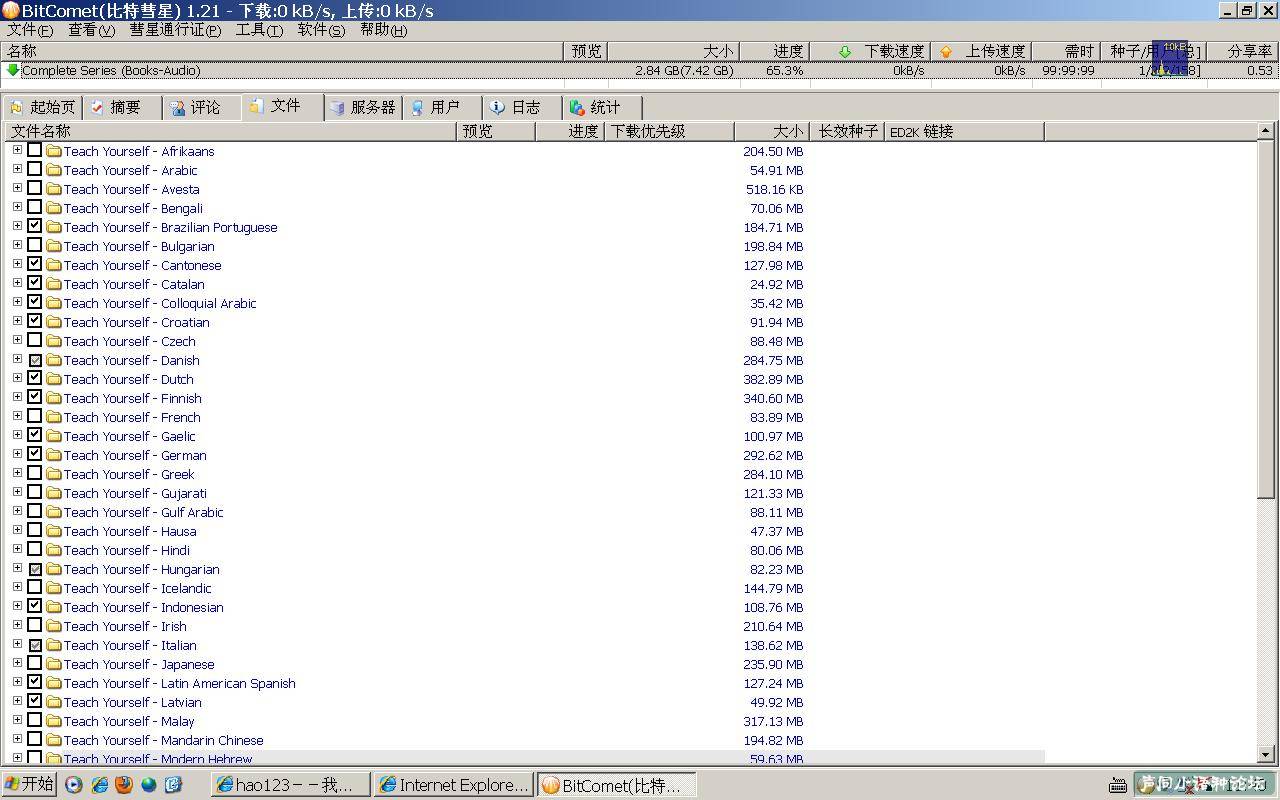This screenshot has height=800, width=1280.
Task: Click the 317.13 MB size value
Action: click(773, 721)
